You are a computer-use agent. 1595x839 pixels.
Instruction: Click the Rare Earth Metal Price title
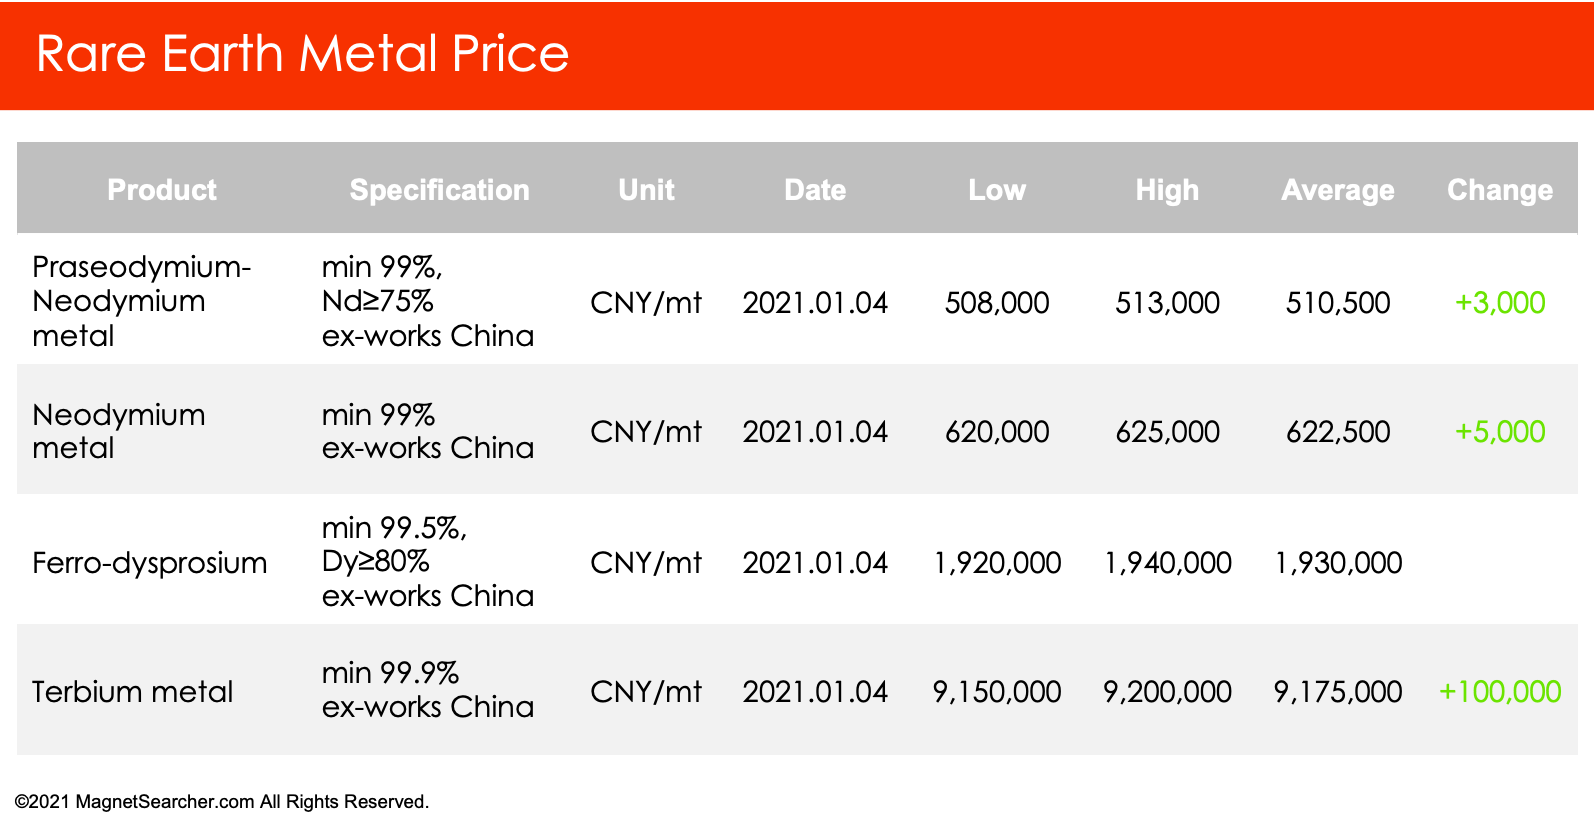tap(302, 54)
